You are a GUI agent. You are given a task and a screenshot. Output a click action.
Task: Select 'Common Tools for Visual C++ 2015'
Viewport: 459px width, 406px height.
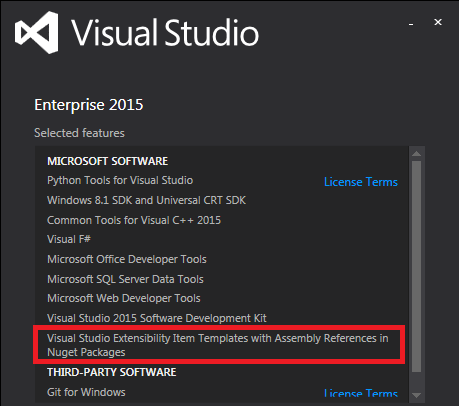coord(134,220)
